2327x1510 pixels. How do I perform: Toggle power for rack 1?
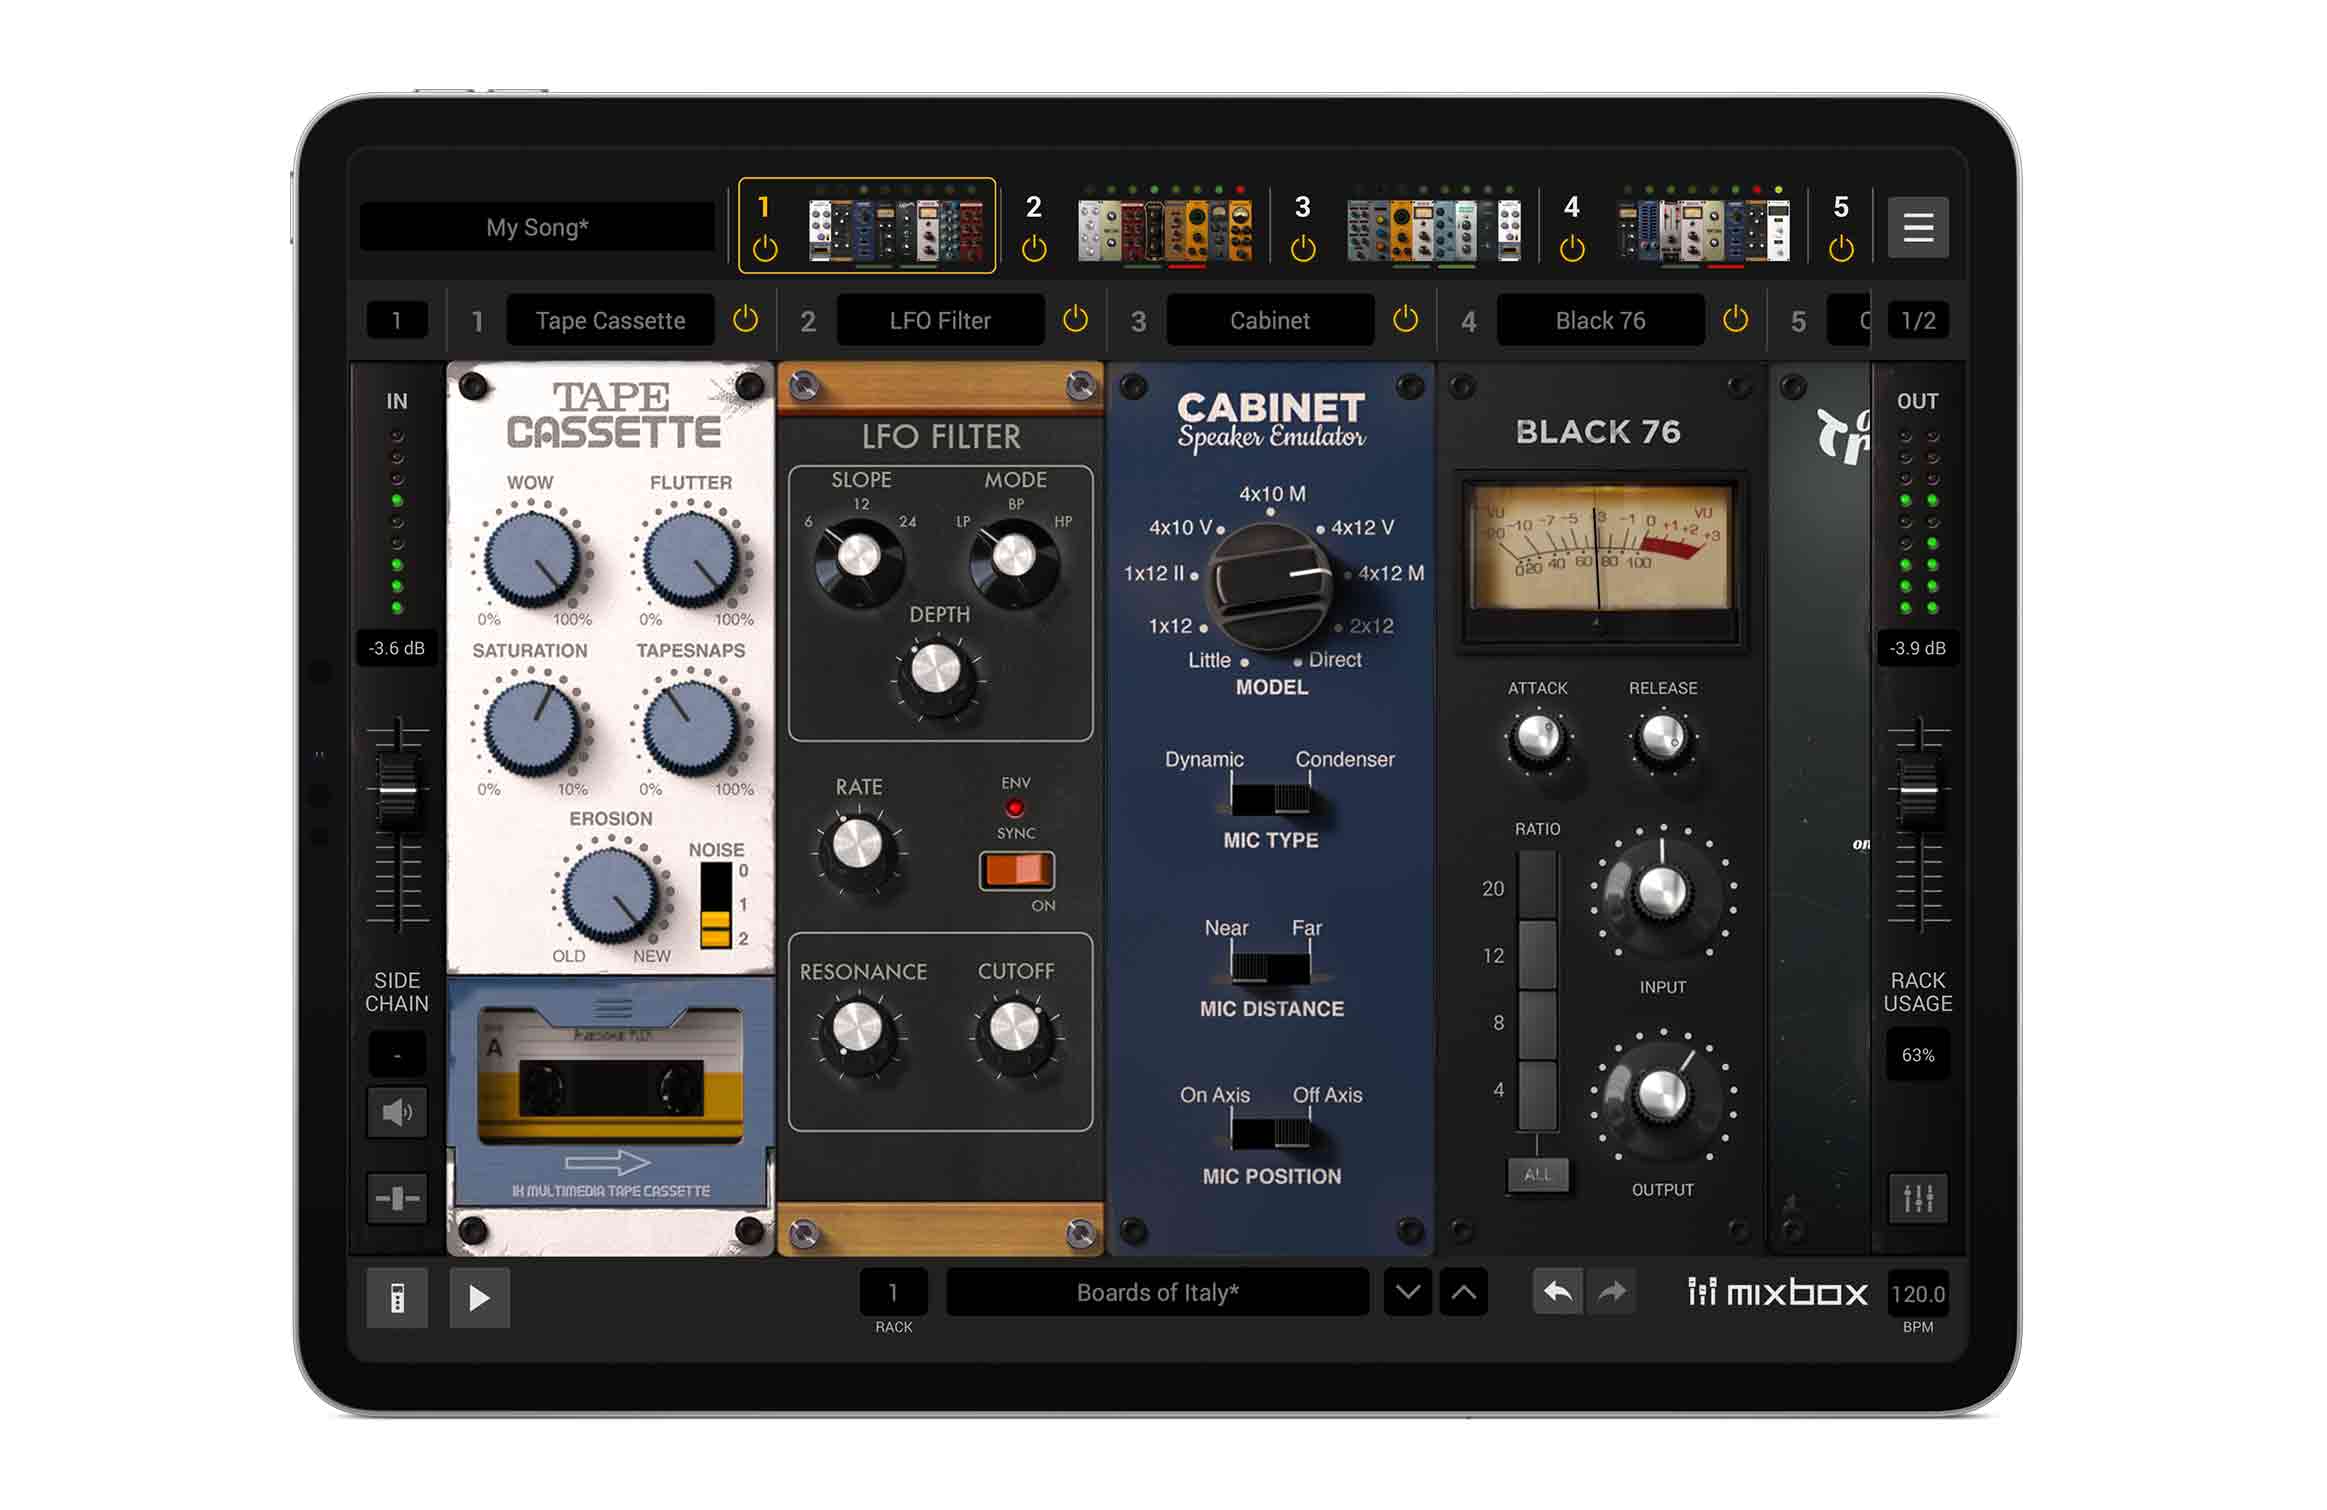point(765,248)
